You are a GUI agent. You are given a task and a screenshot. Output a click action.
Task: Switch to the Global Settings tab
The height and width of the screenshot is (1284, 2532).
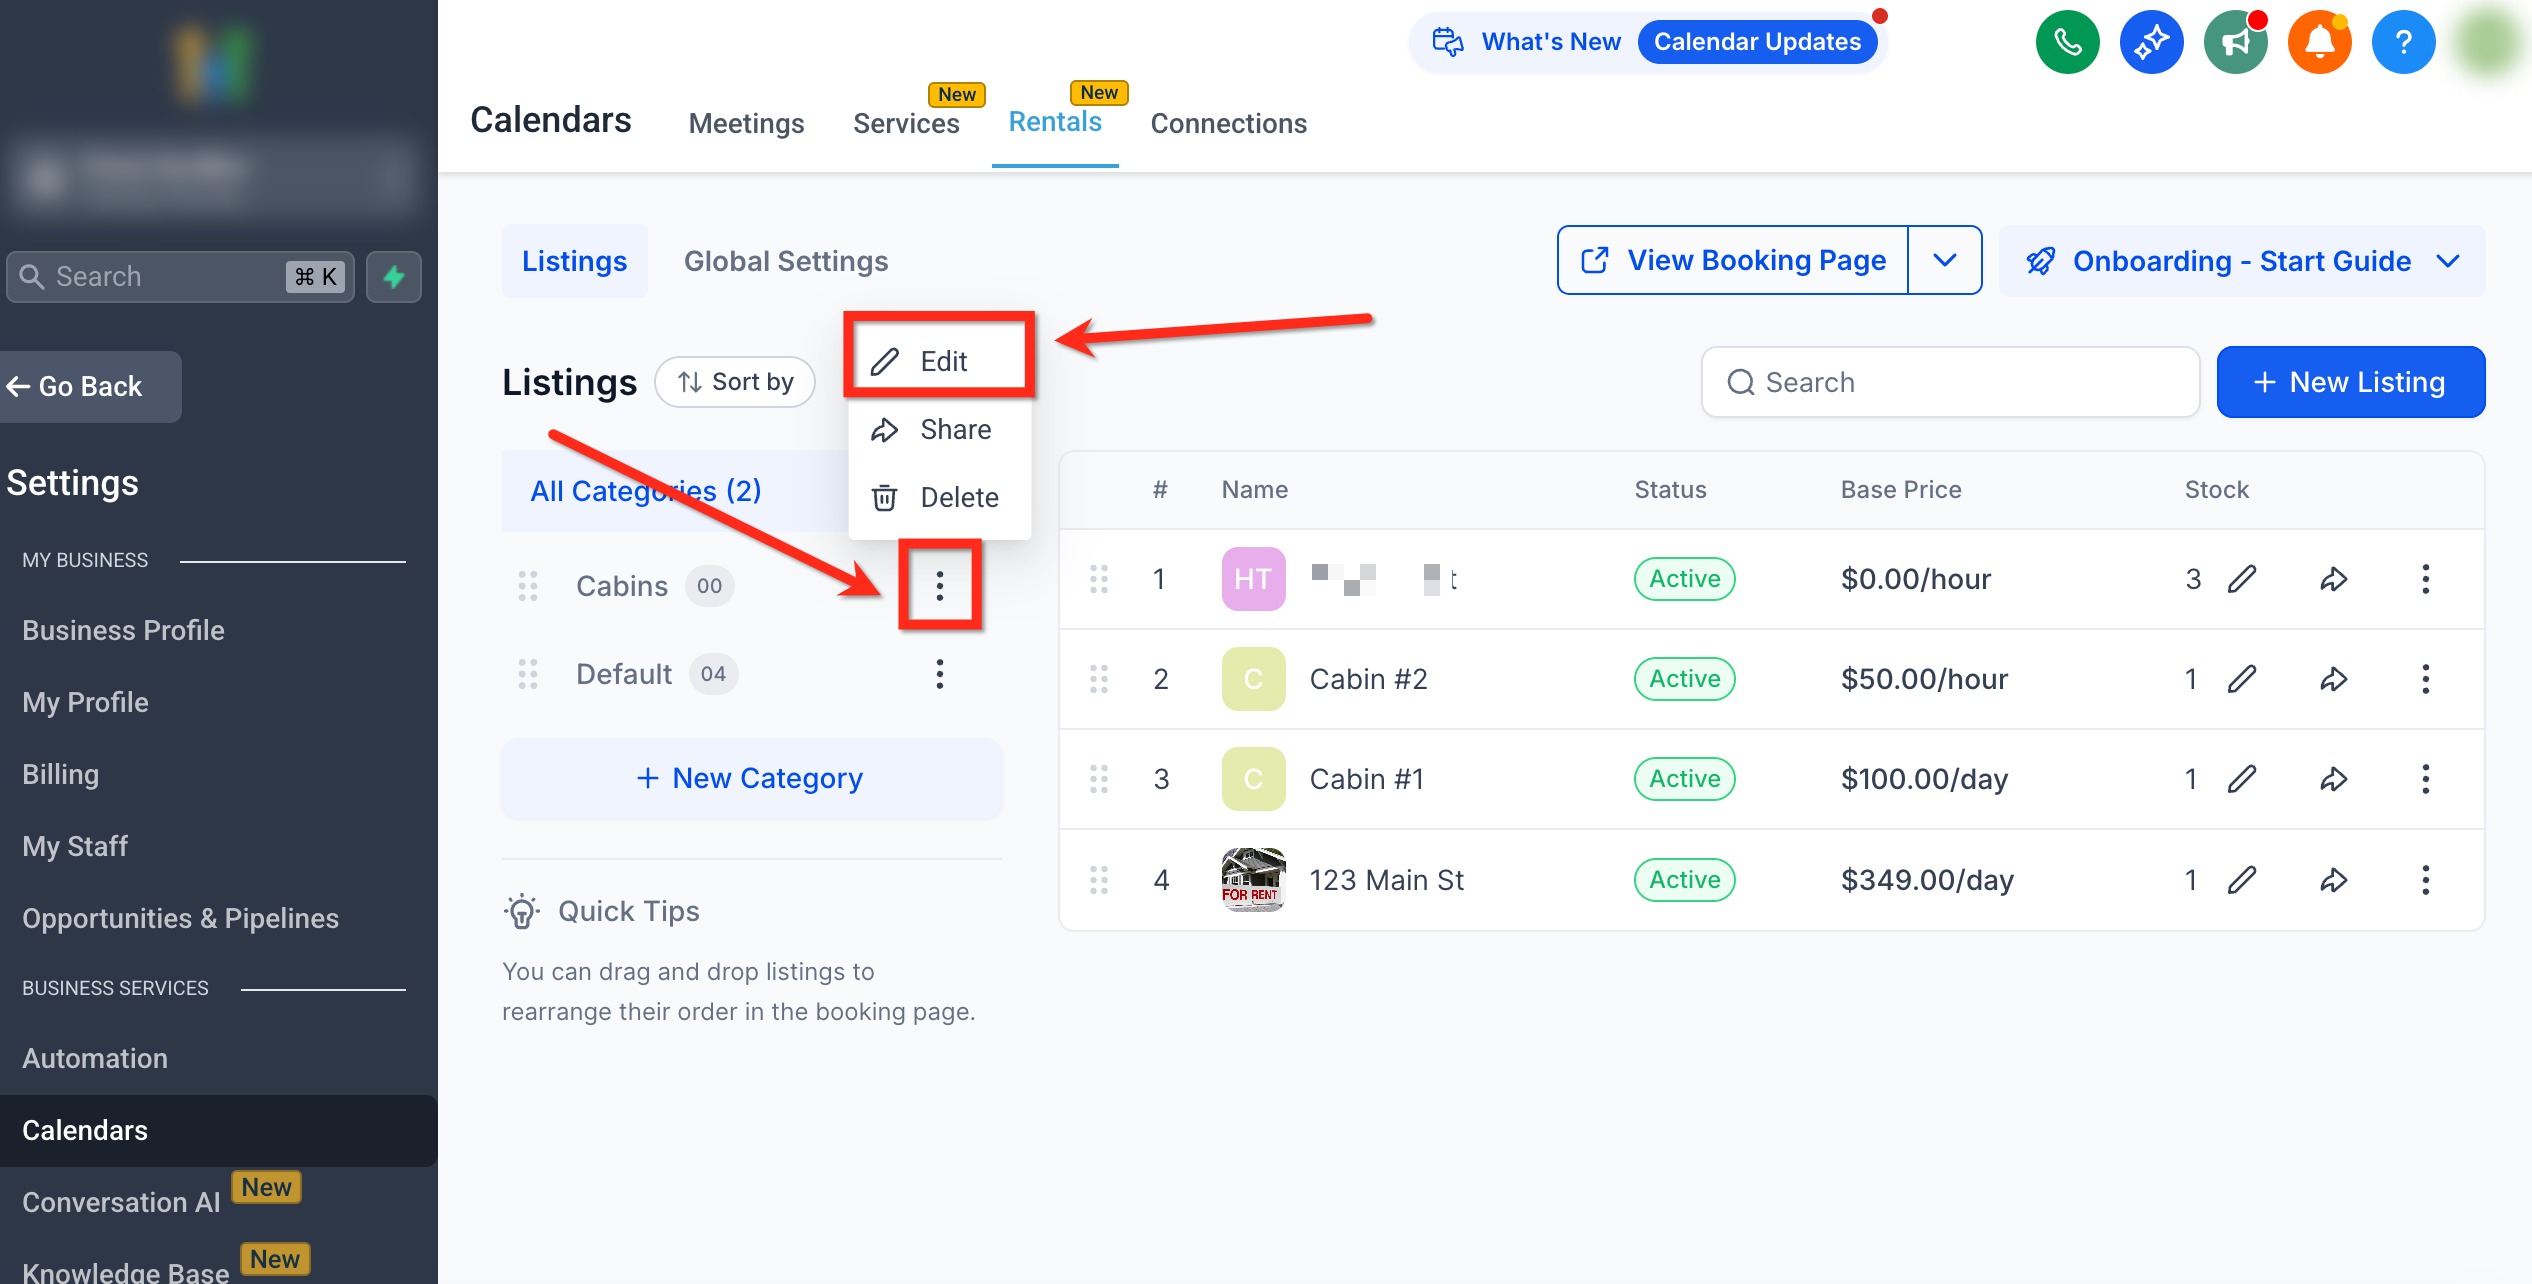pos(786,261)
